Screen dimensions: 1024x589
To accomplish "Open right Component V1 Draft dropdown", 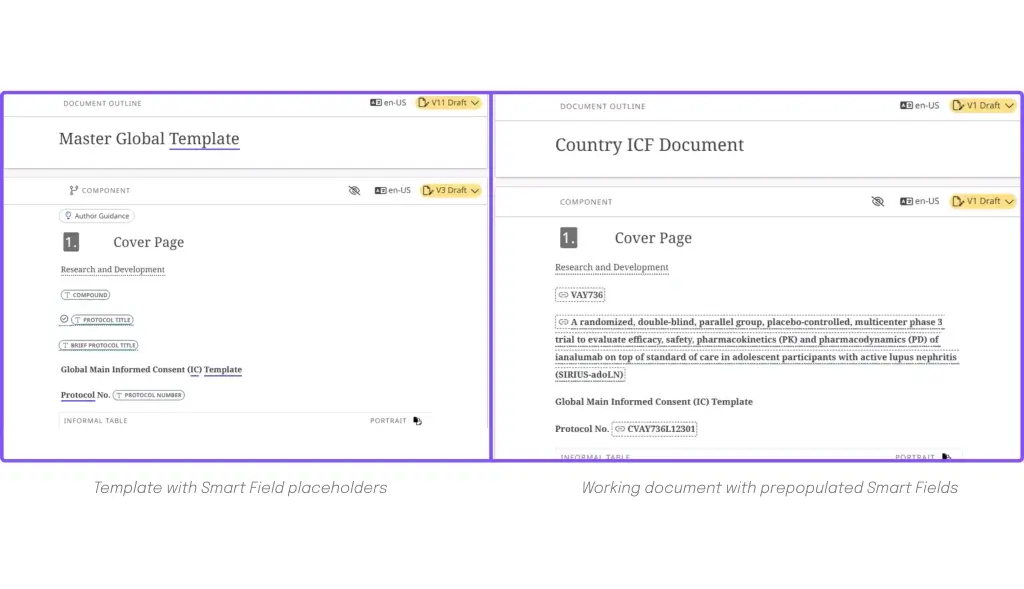I will point(983,201).
